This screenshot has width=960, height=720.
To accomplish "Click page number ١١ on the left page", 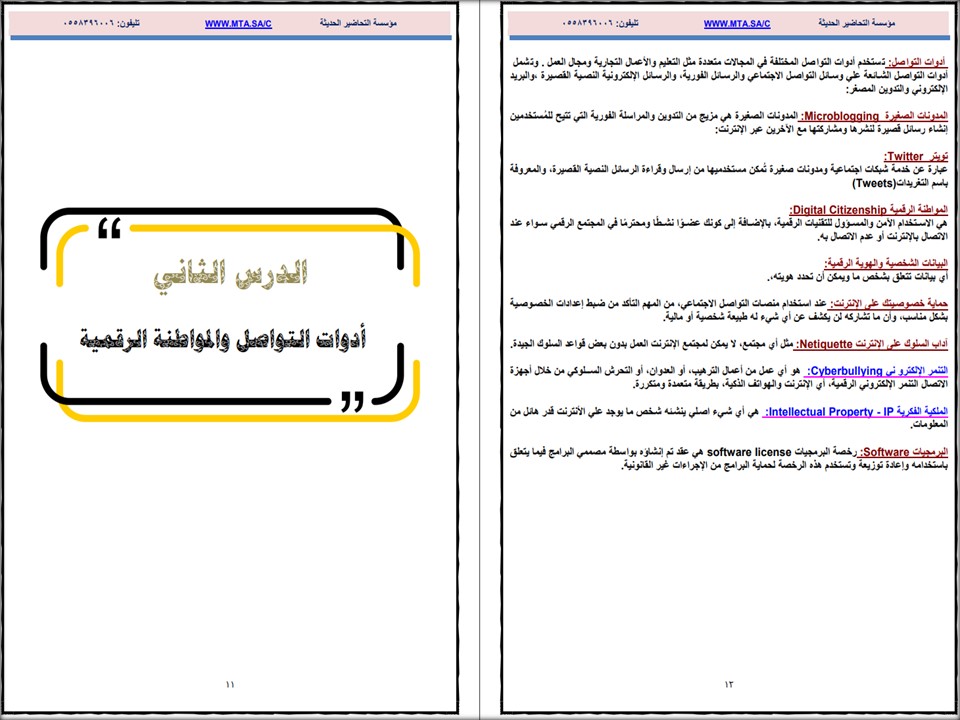I will tap(230, 684).
